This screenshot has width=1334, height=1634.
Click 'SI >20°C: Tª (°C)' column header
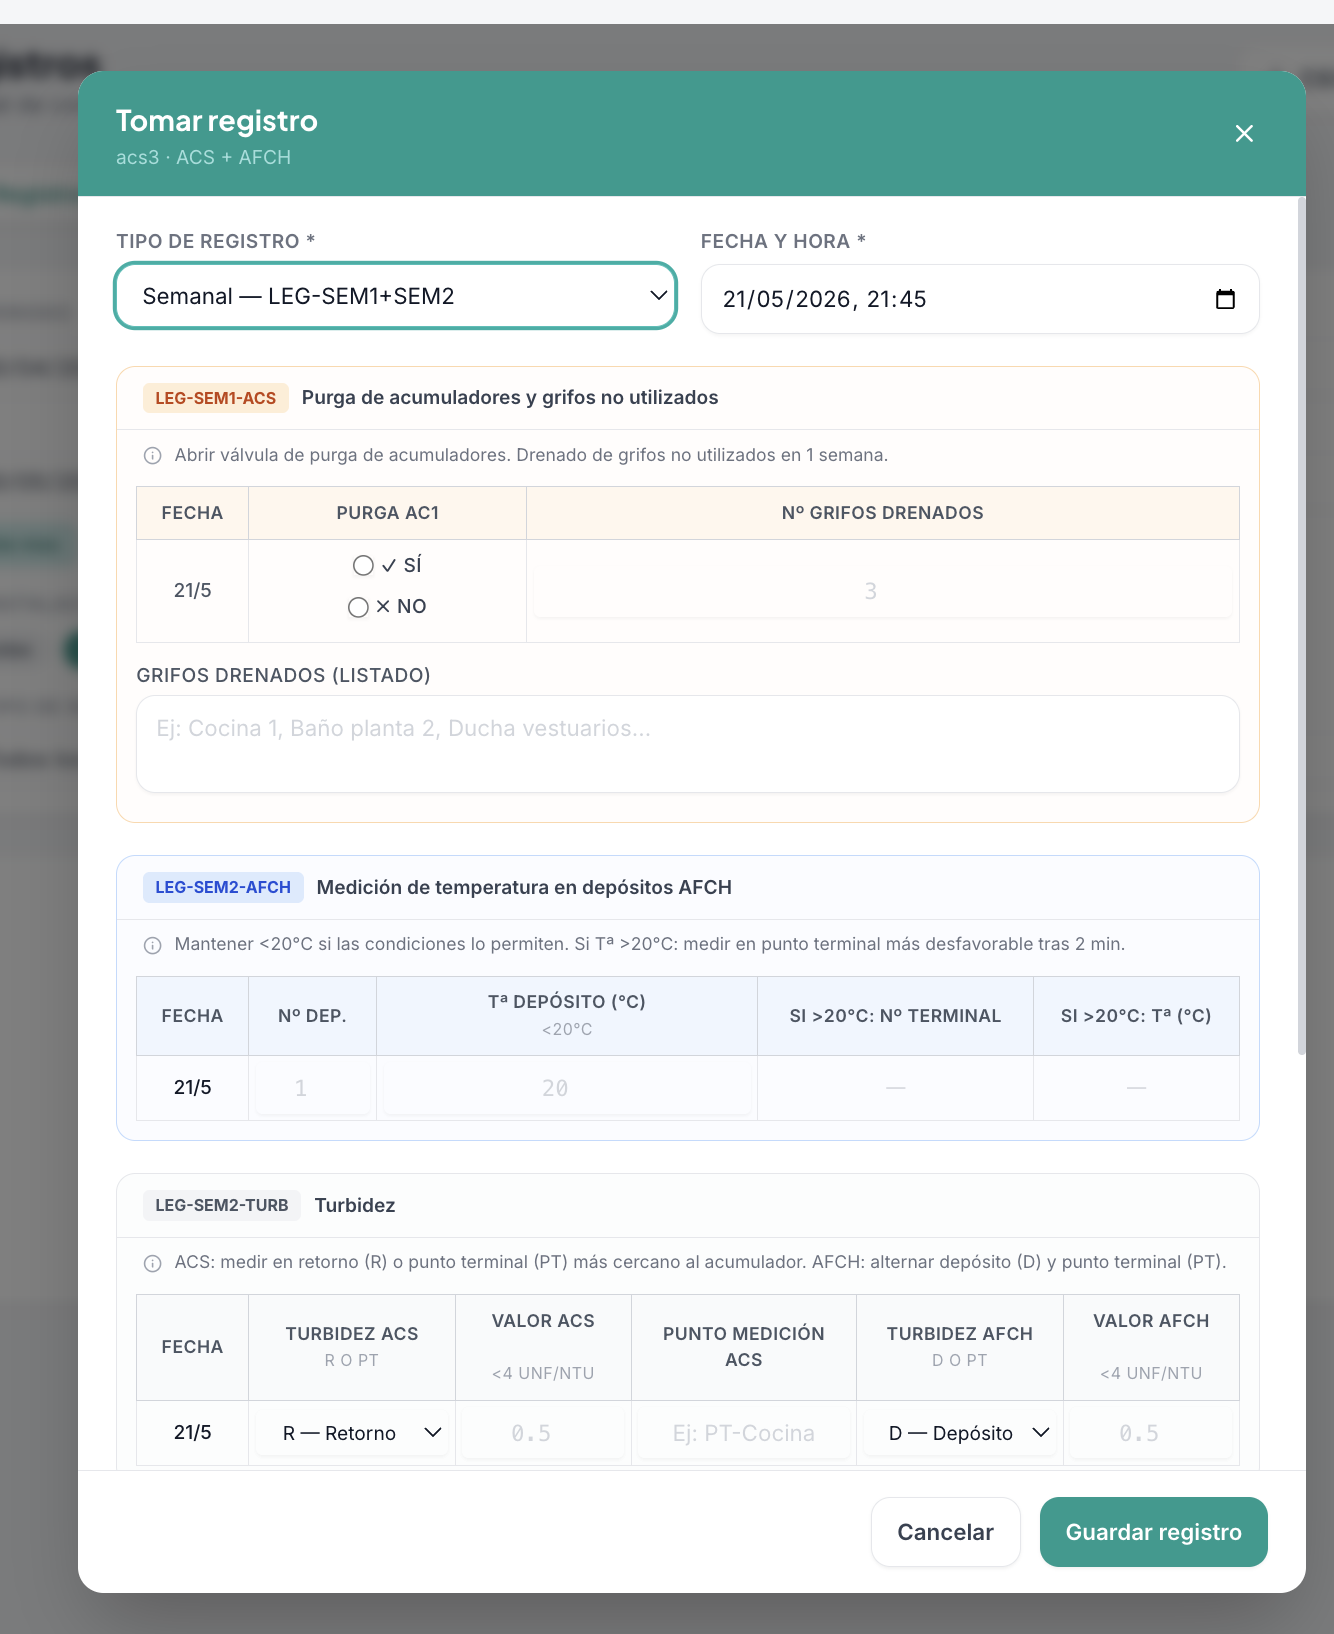click(1136, 1016)
